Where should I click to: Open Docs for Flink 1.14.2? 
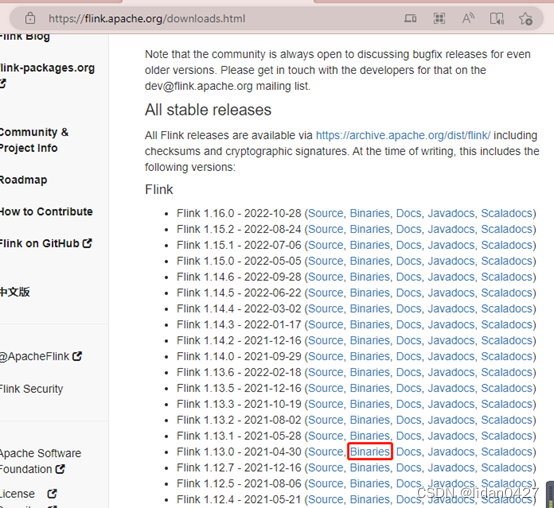coord(409,340)
